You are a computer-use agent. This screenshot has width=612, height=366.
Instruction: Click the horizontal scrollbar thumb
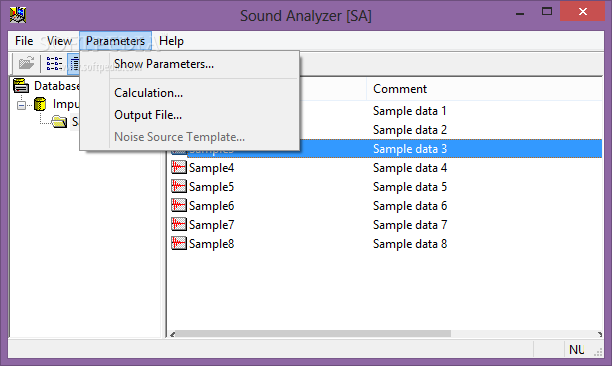(x=313, y=334)
